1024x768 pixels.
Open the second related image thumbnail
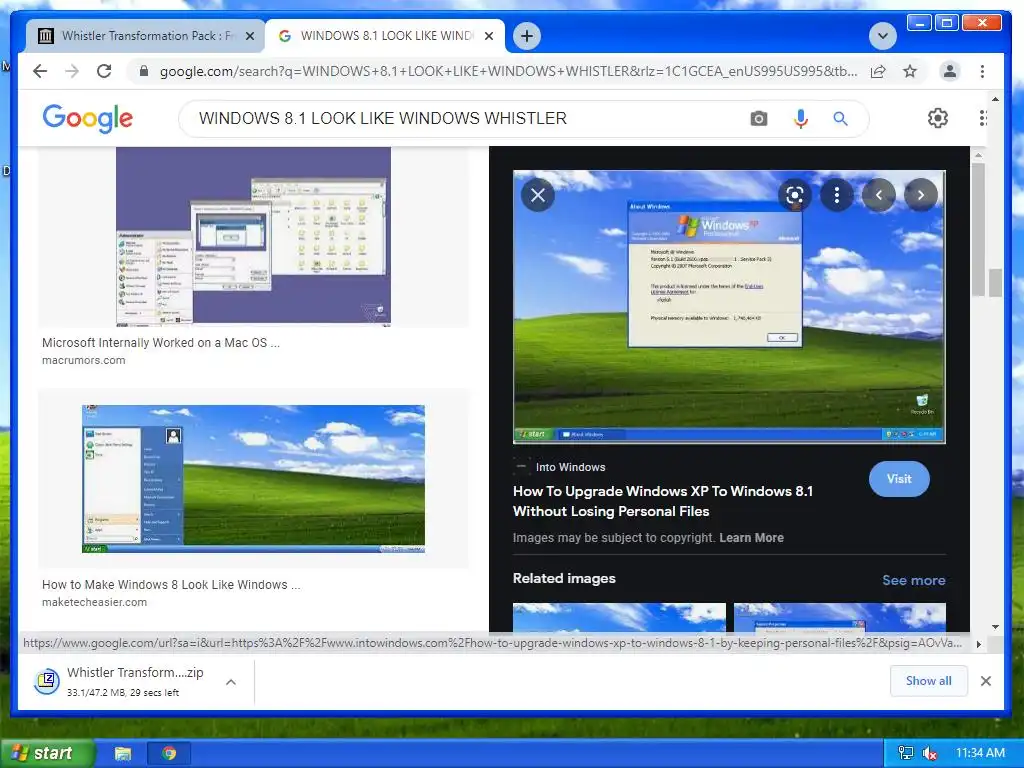840,617
